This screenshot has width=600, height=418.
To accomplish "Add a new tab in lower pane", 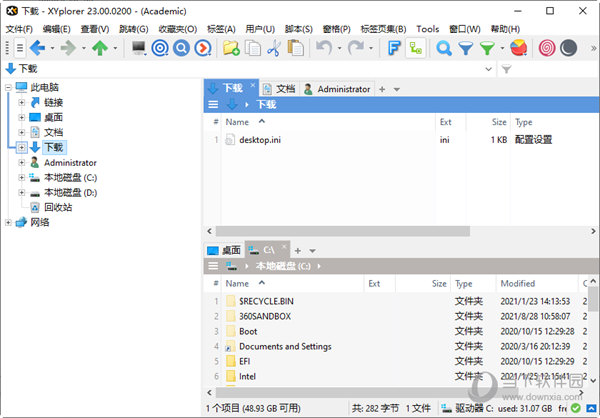I will (x=297, y=251).
